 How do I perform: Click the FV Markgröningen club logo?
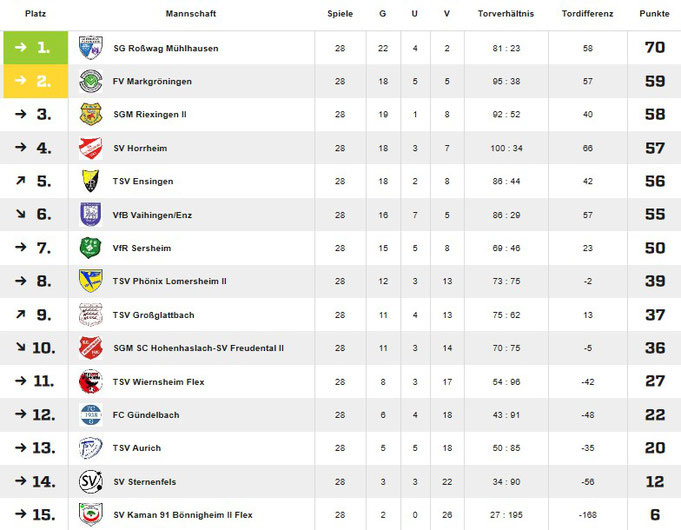(91, 81)
